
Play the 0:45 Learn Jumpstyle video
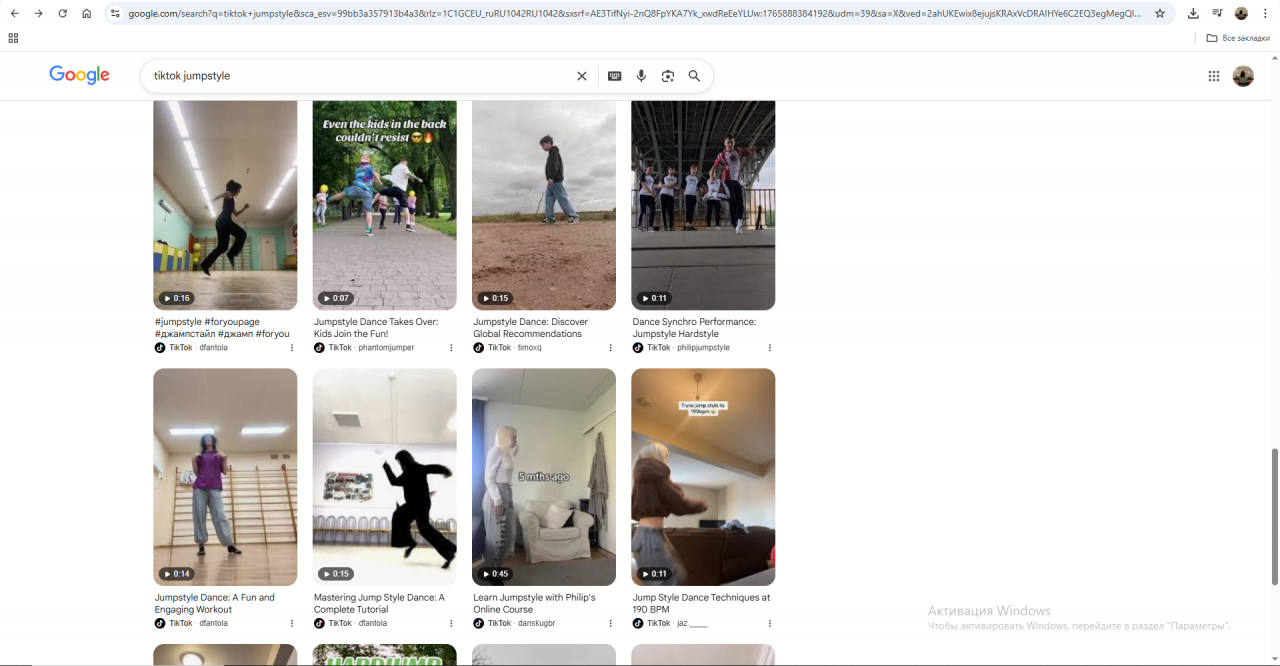pyautogui.click(x=543, y=476)
